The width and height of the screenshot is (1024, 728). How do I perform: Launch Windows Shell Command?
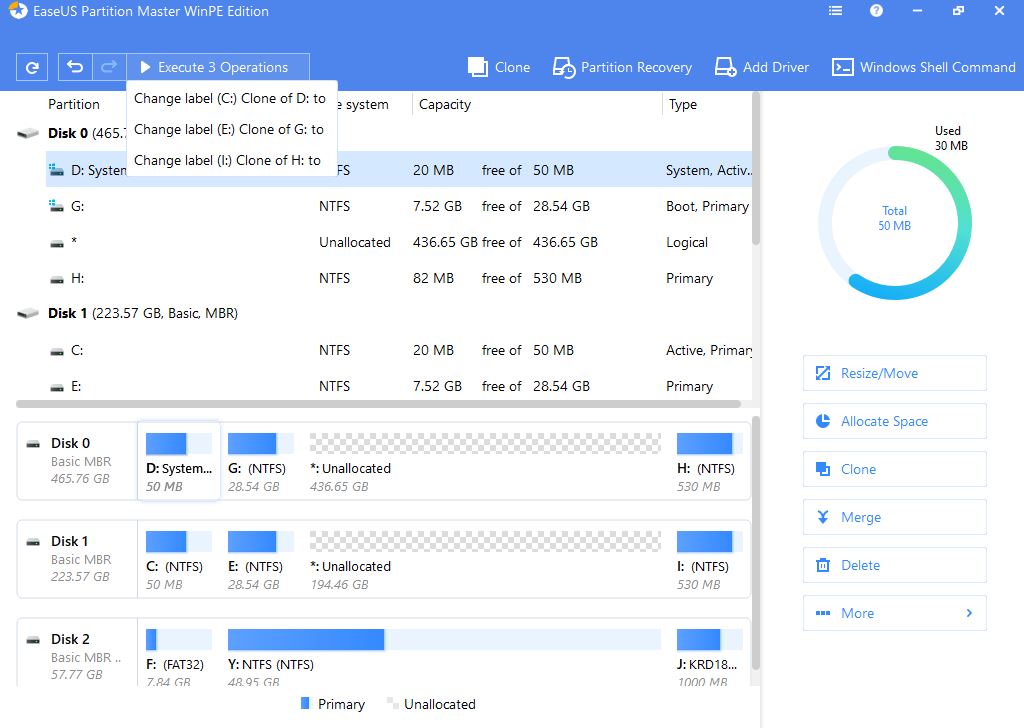pyautogui.click(x=924, y=68)
